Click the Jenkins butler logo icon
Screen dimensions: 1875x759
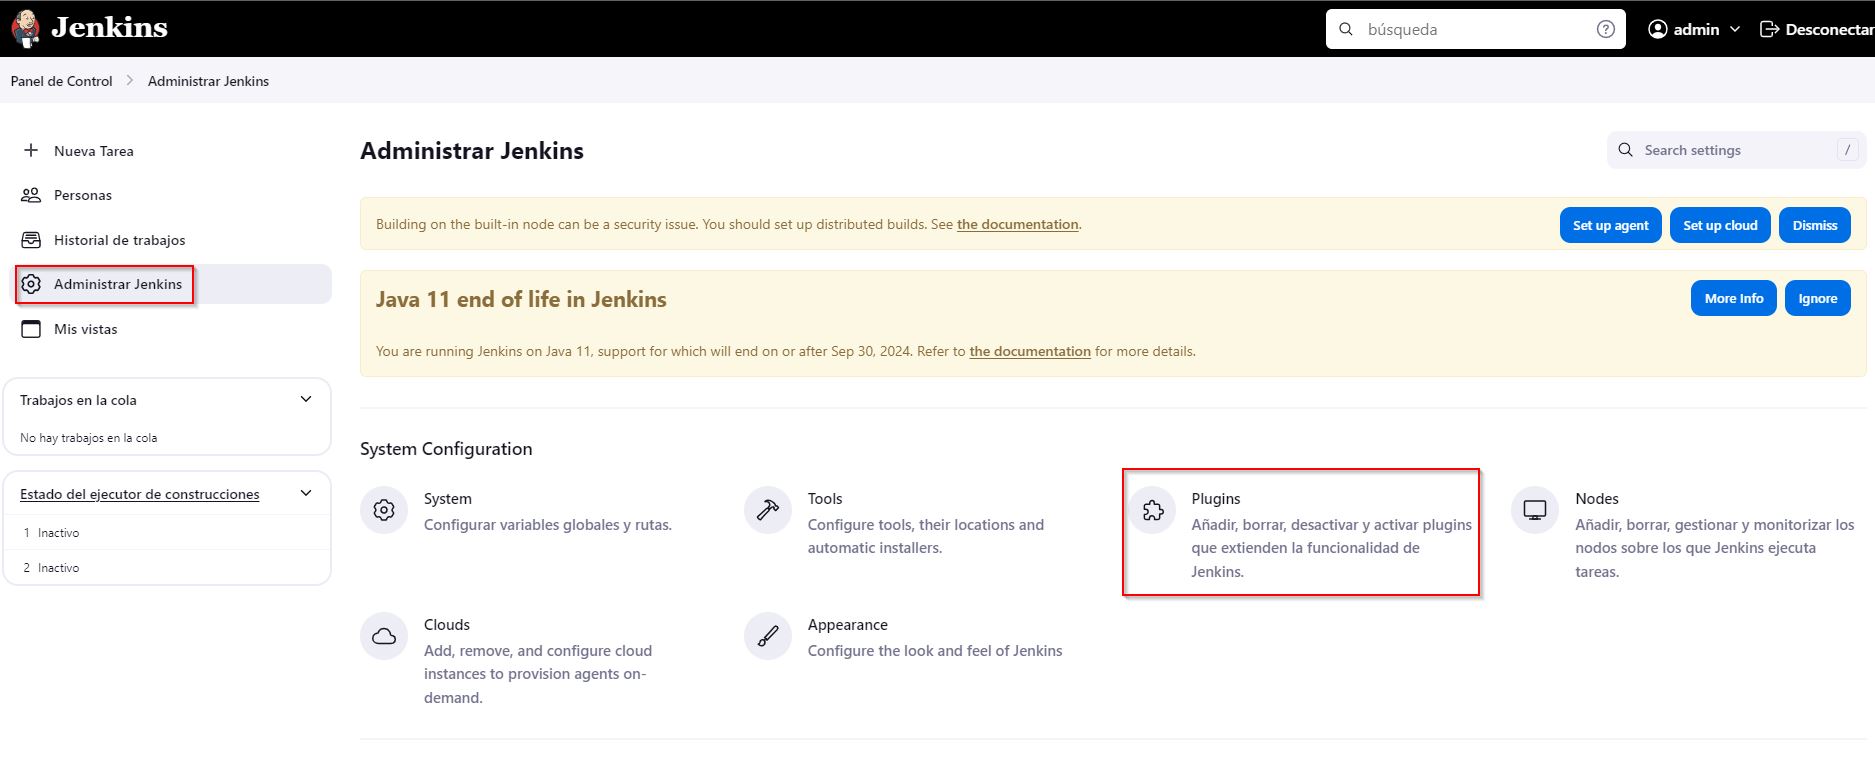click(25, 28)
